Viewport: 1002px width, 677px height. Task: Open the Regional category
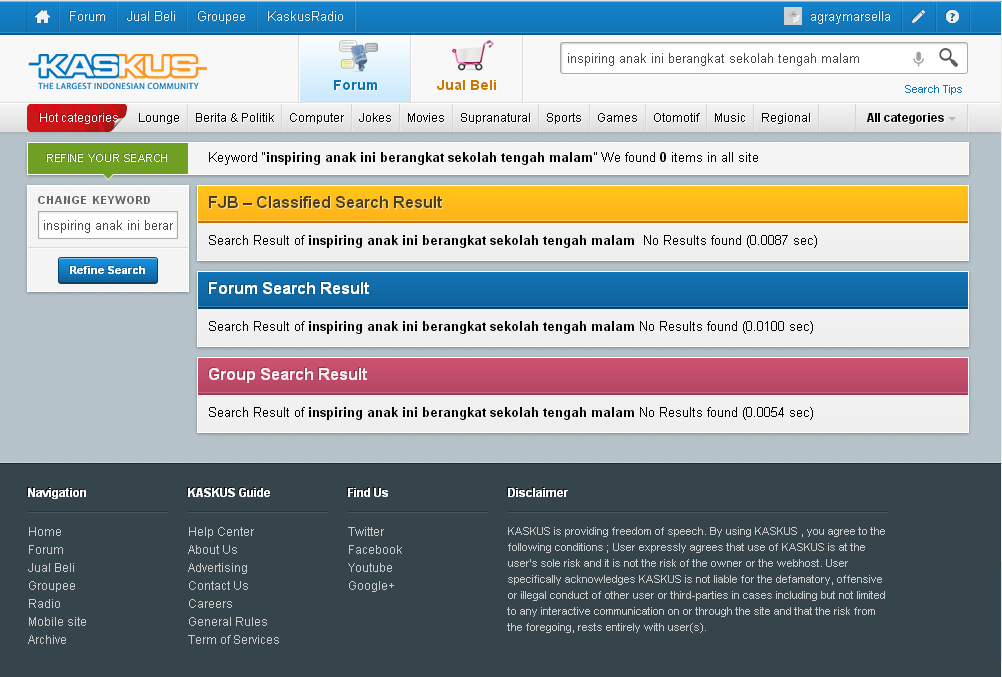pos(786,118)
